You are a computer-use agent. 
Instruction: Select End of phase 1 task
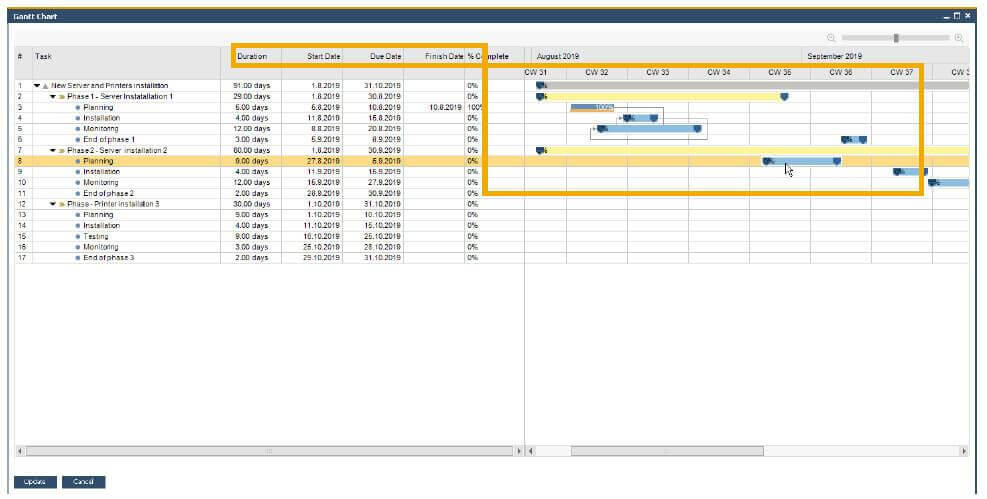(x=109, y=140)
